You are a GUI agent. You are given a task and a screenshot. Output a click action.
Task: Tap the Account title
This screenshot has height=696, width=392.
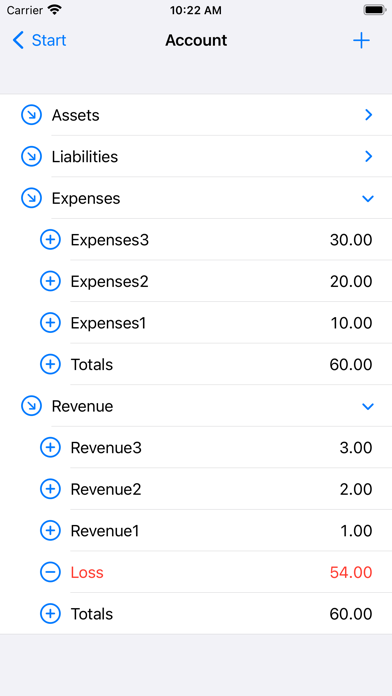coord(196,40)
